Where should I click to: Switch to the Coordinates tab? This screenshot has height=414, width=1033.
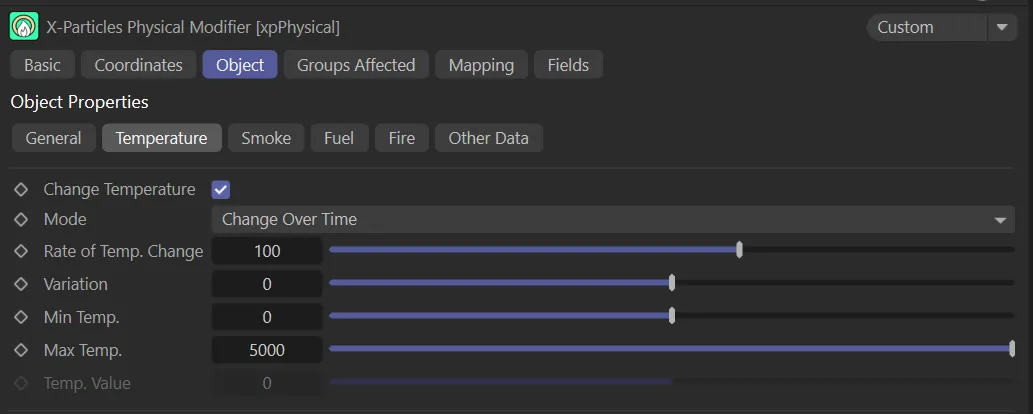point(138,65)
